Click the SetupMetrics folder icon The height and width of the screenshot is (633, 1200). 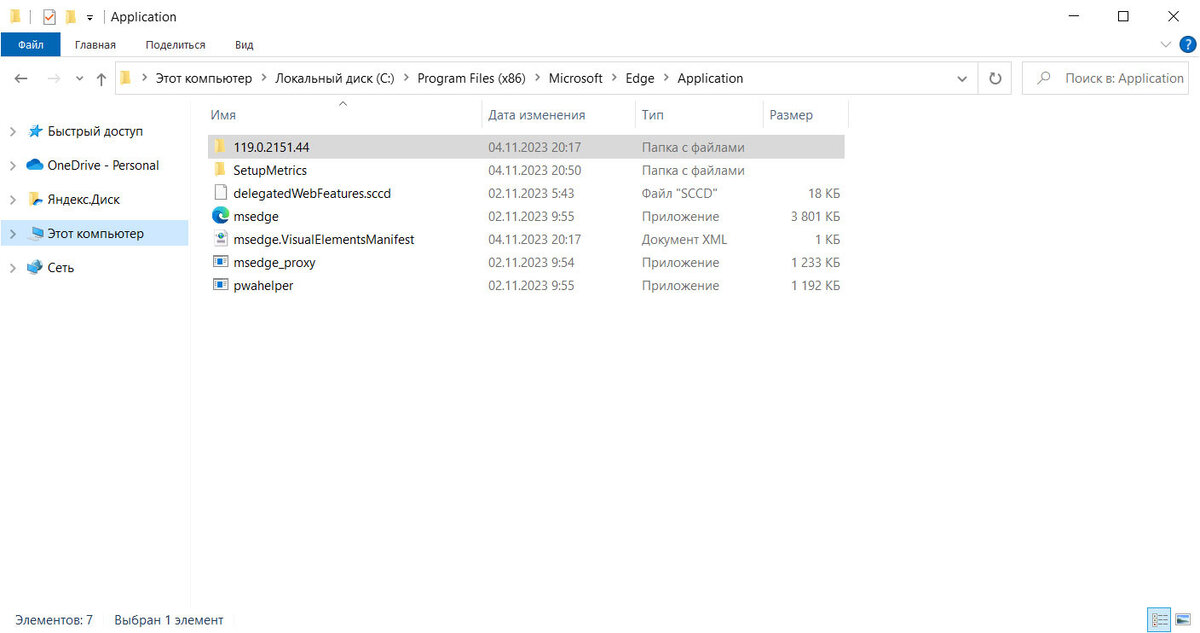coord(221,170)
